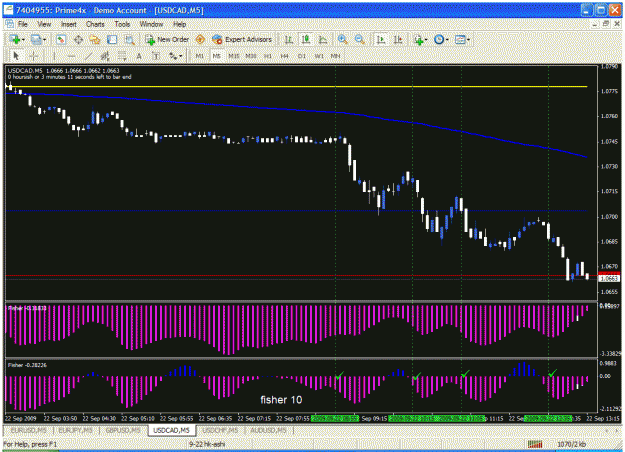The height and width of the screenshot is (452, 625).
Task: Open the Help menu
Action: (x=179, y=24)
